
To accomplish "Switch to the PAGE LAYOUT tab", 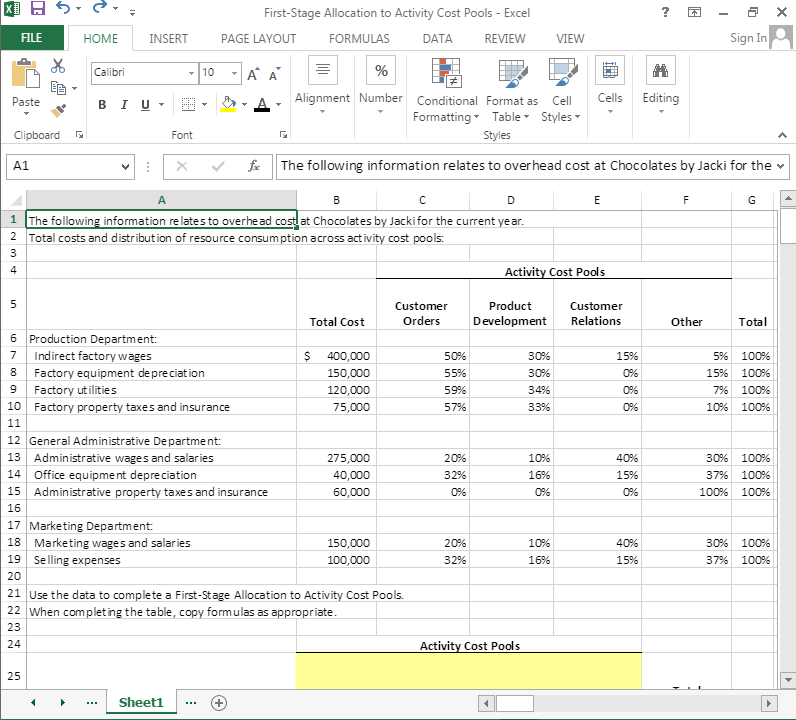I will 258,39.
